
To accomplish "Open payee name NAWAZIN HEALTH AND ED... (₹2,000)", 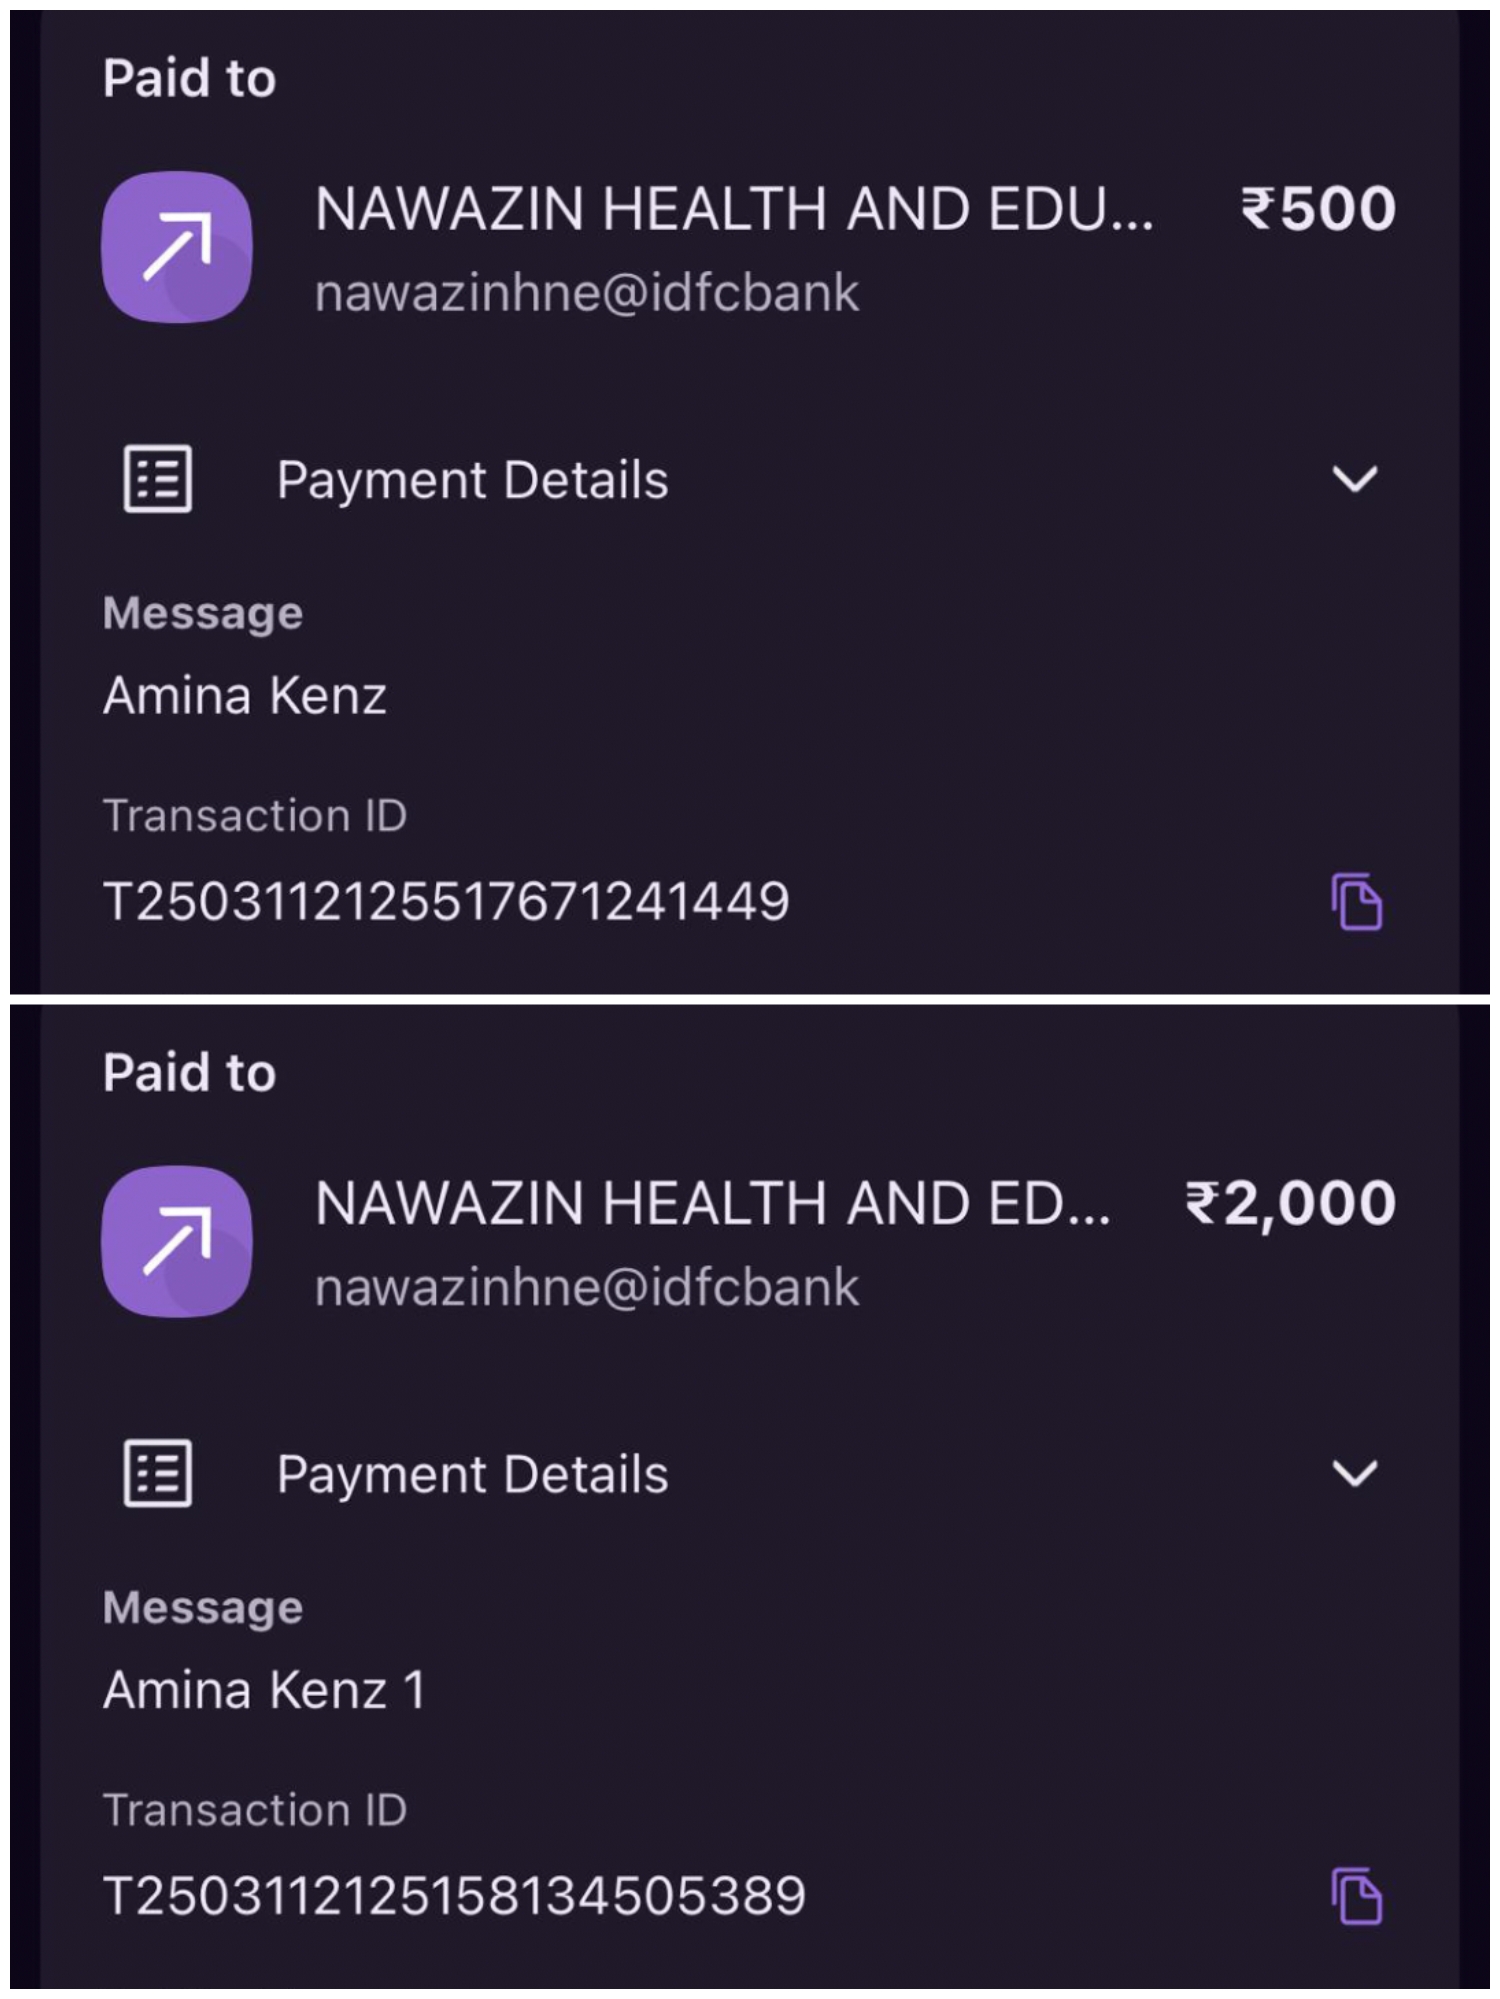I will click(712, 1203).
